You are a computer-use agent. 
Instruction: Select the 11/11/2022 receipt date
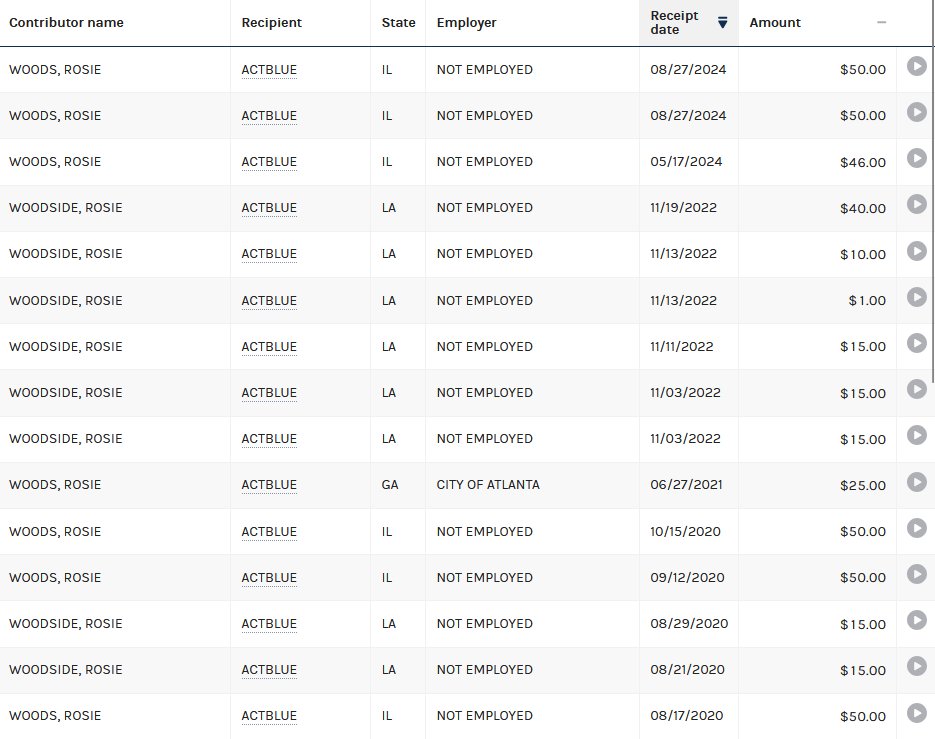(x=682, y=347)
